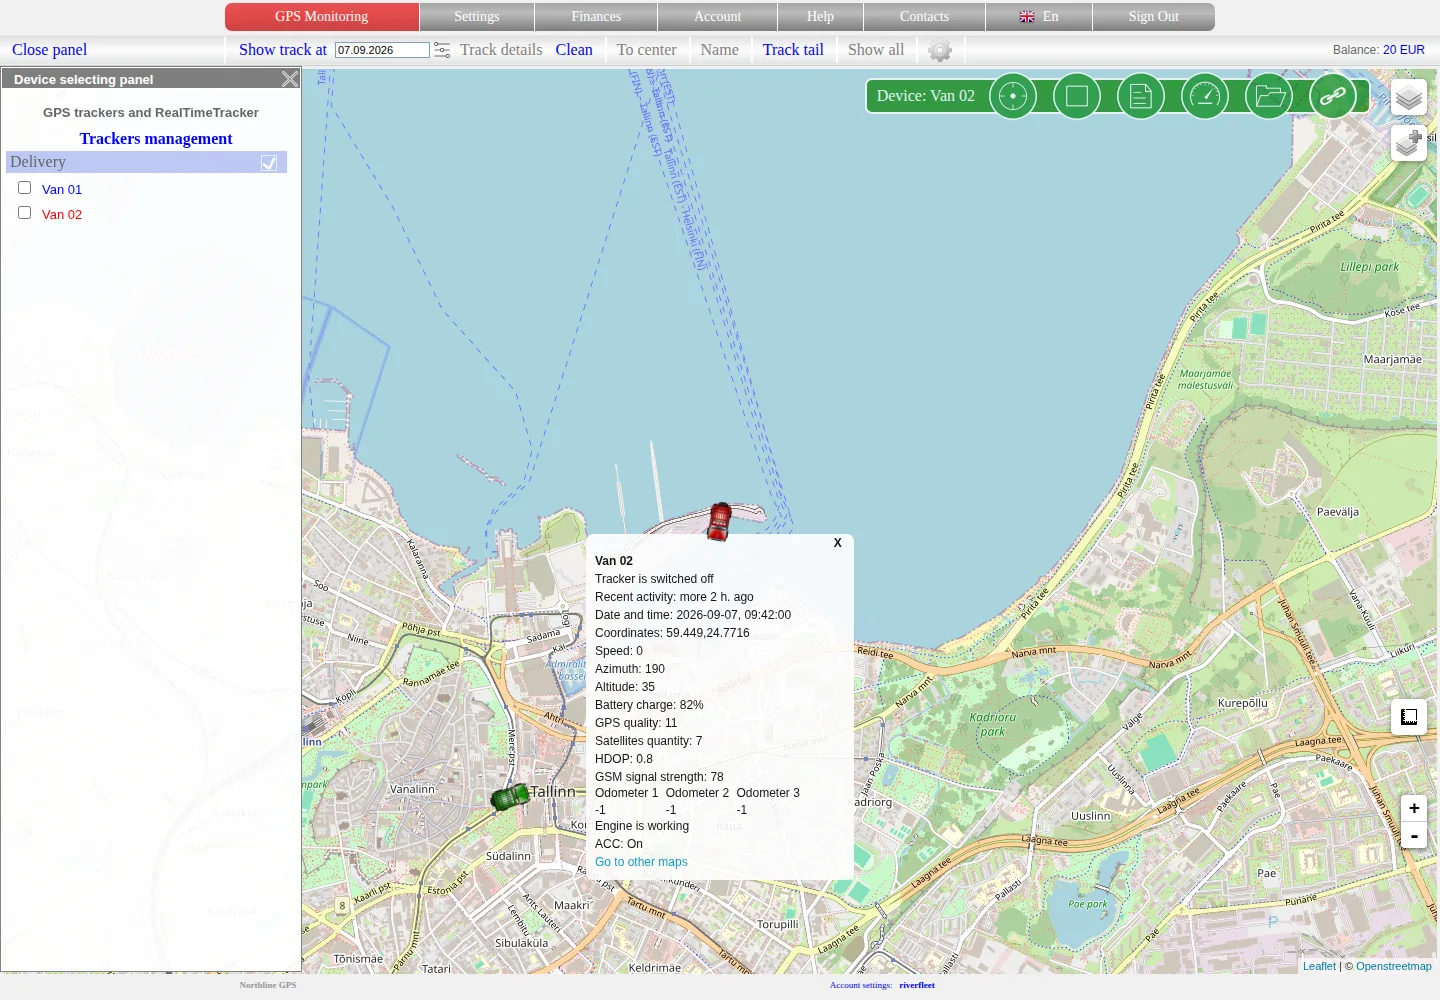Click Show all devices
The height and width of the screenshot is (1000, 1440).
coord(876,50)
